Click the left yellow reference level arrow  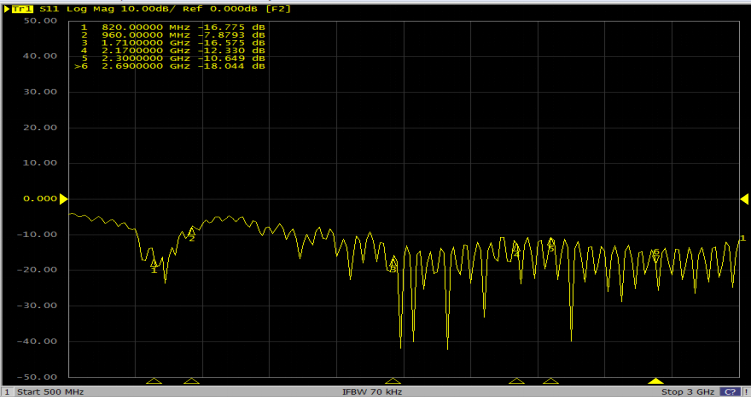point(63,199)
